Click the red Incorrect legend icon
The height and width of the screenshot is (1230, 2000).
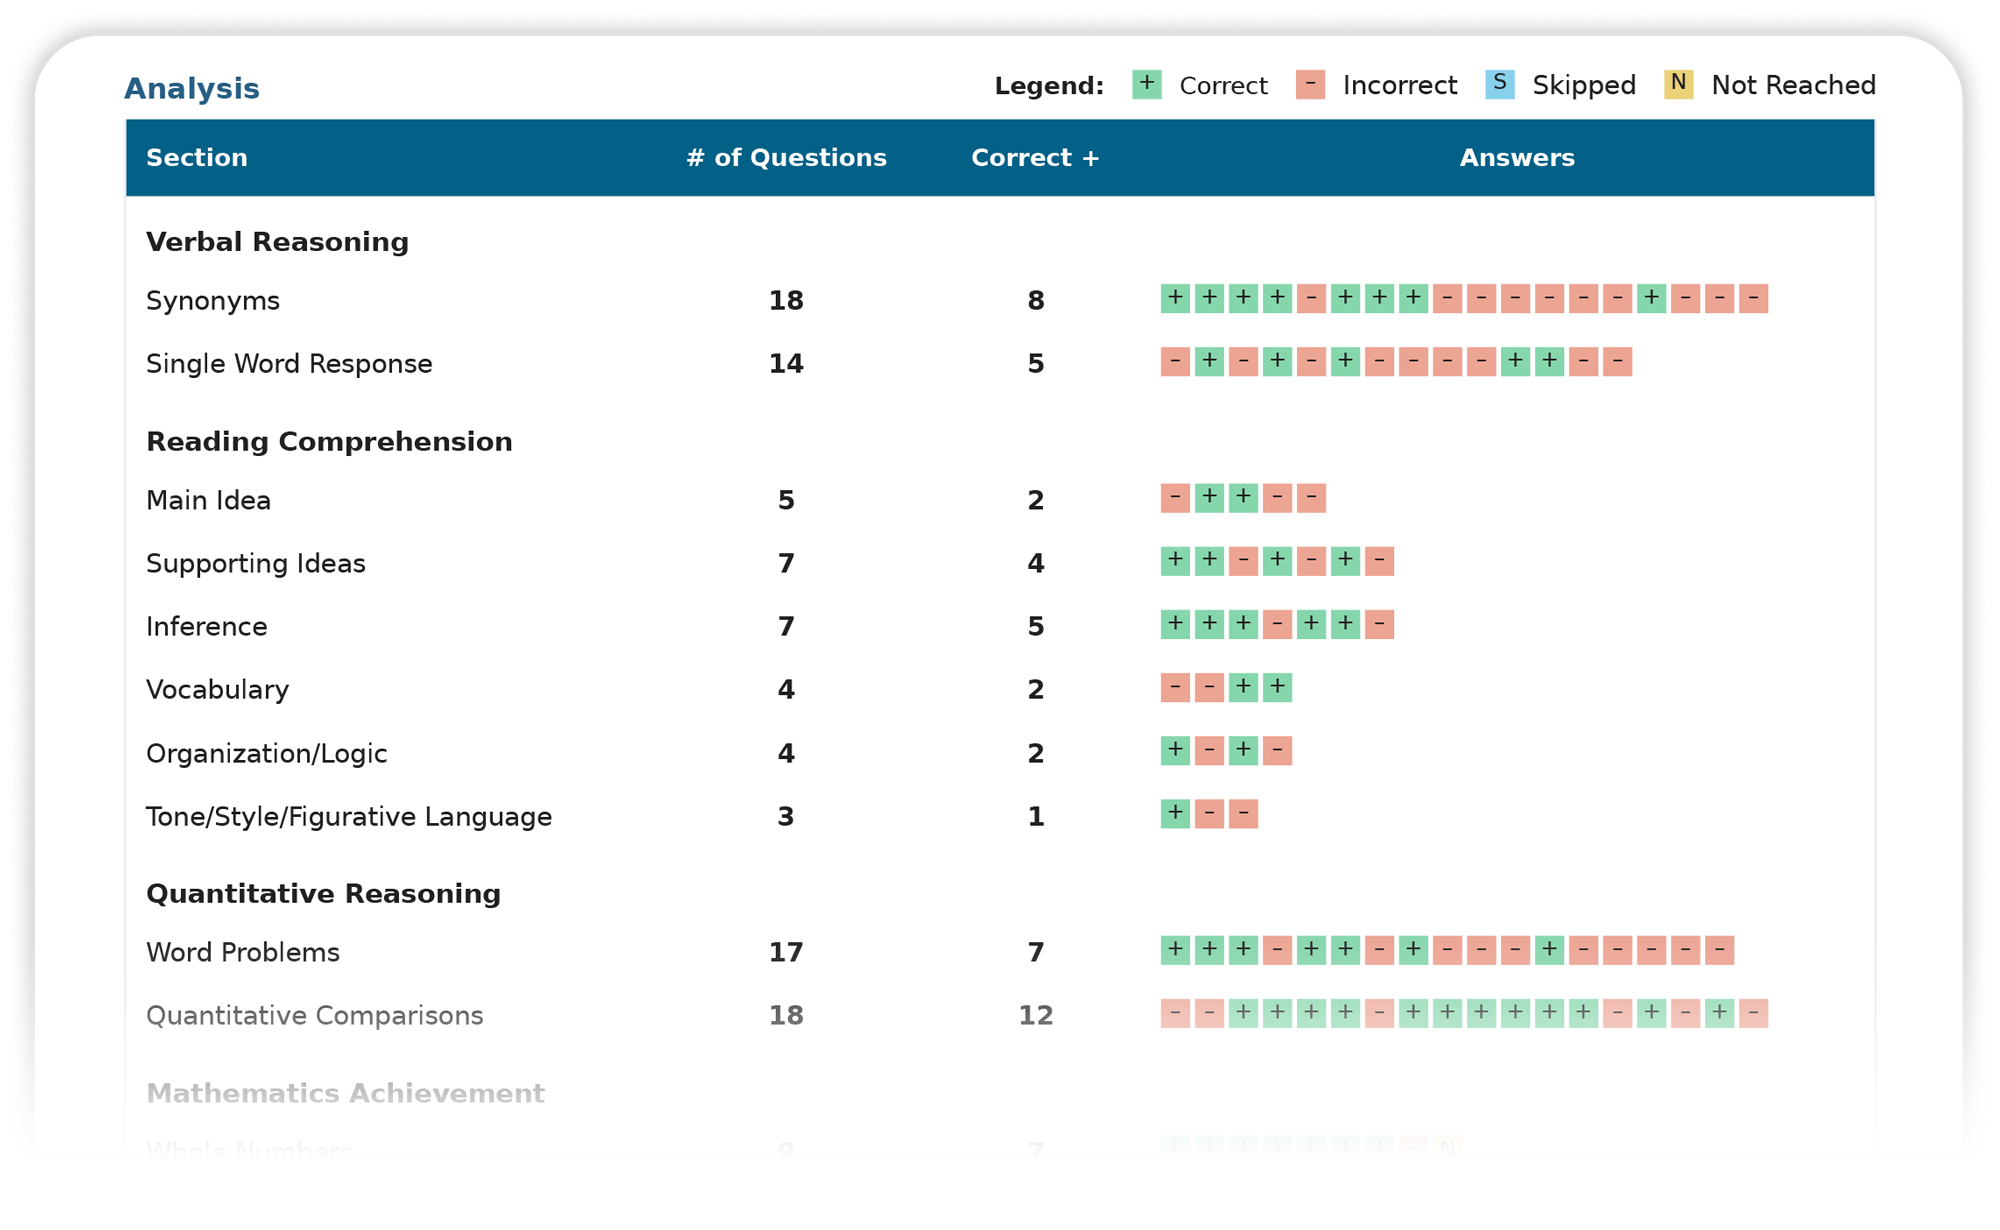[x=1310, y=84]
